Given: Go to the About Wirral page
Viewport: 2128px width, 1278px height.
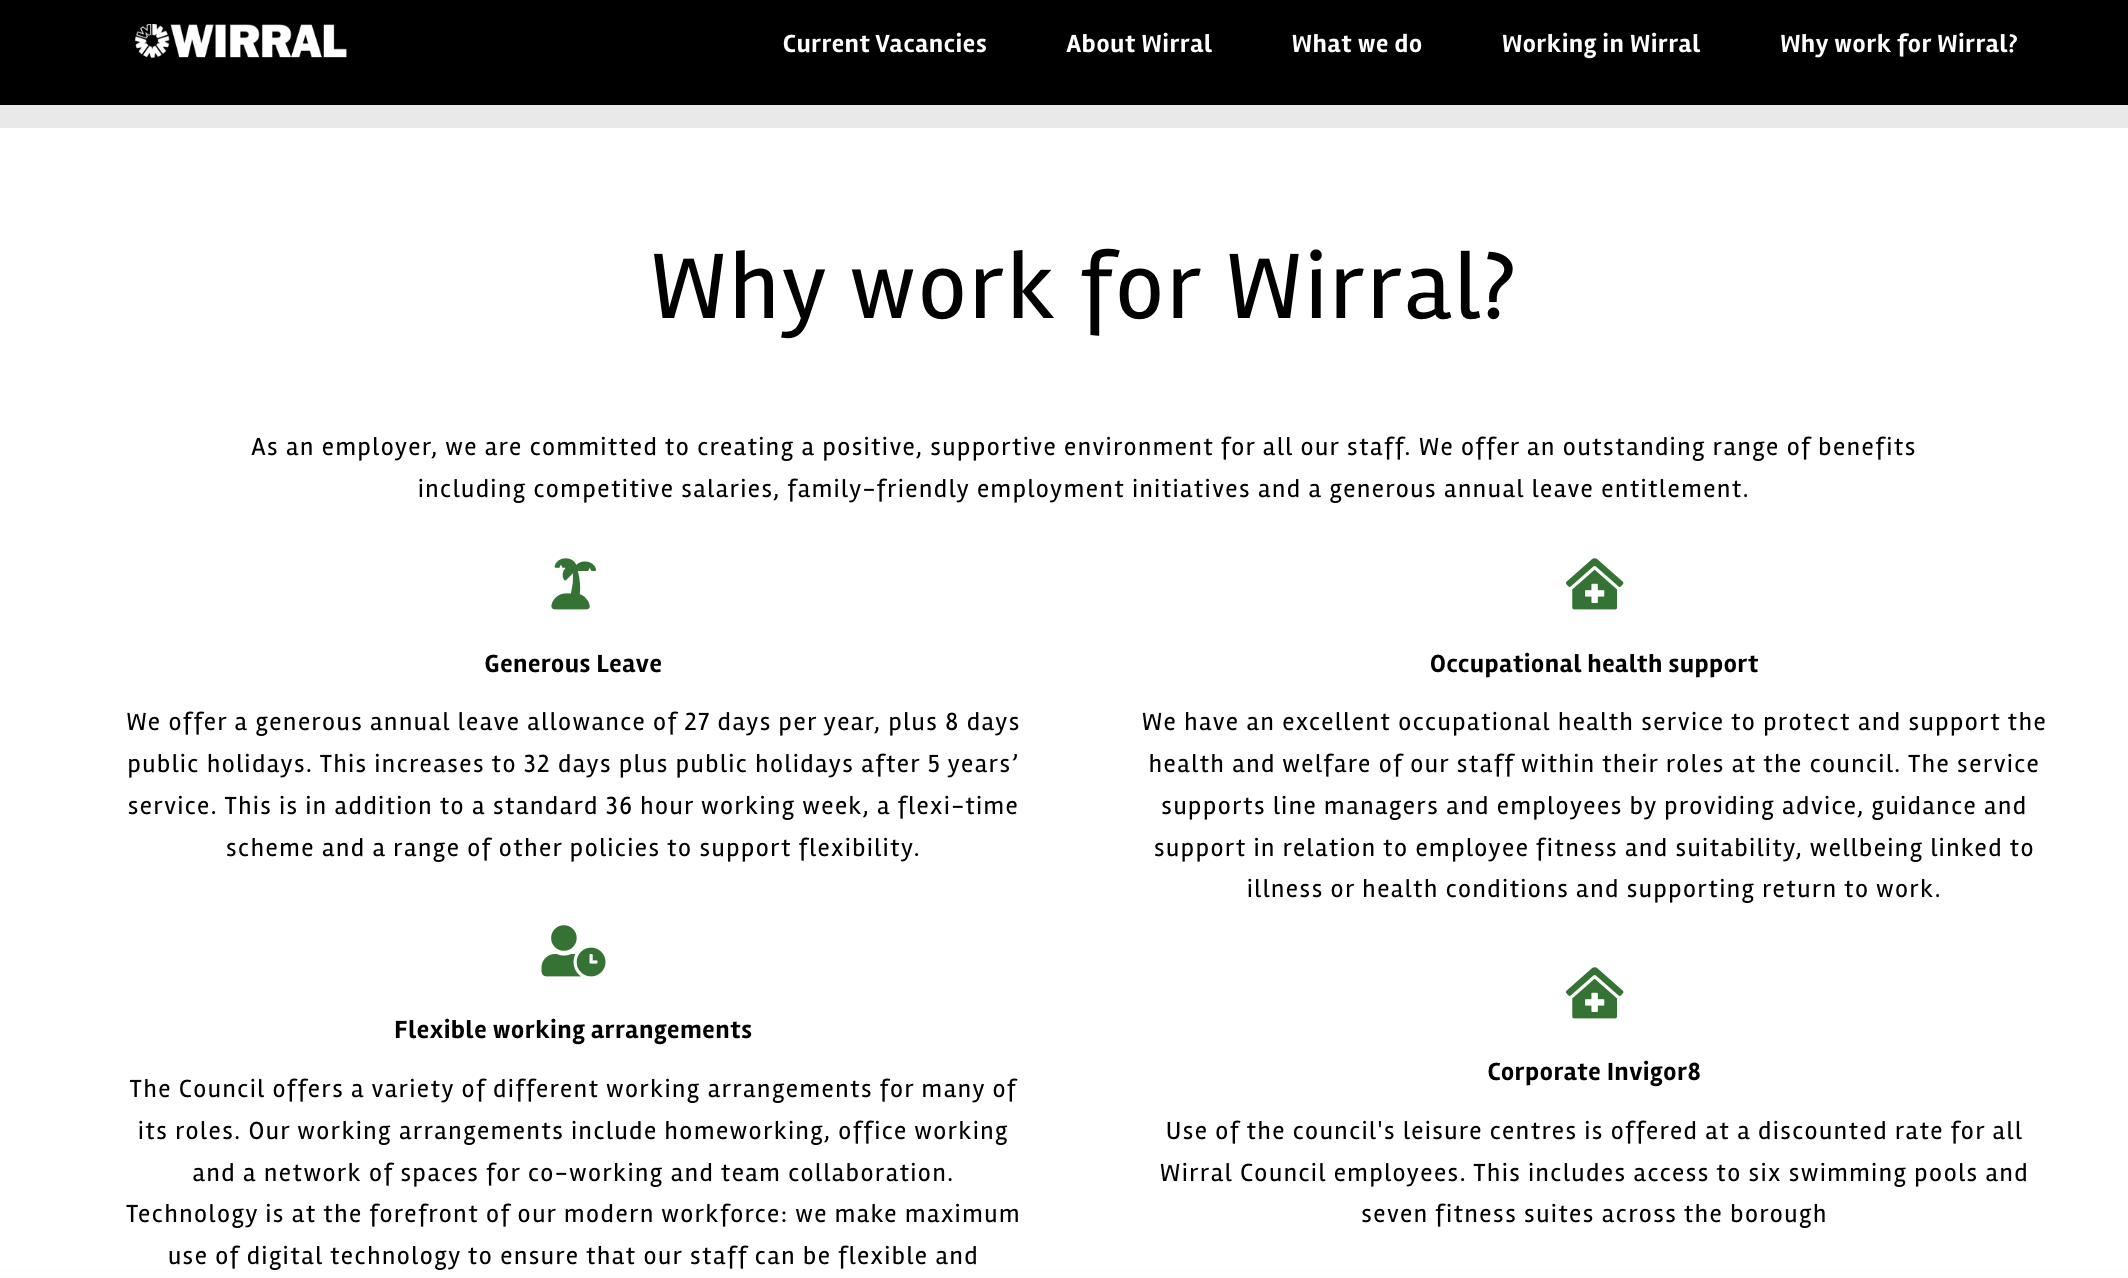Looking at the screenshot, I should tap(1138, 44).
